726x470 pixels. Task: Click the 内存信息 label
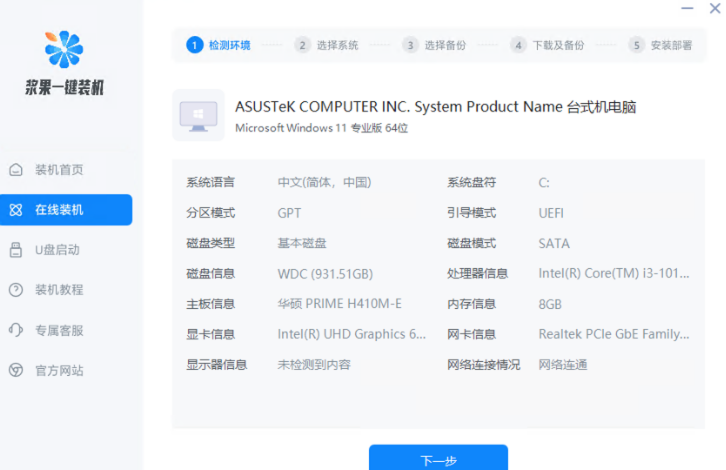pyautogui.click(x=471, y=304)
